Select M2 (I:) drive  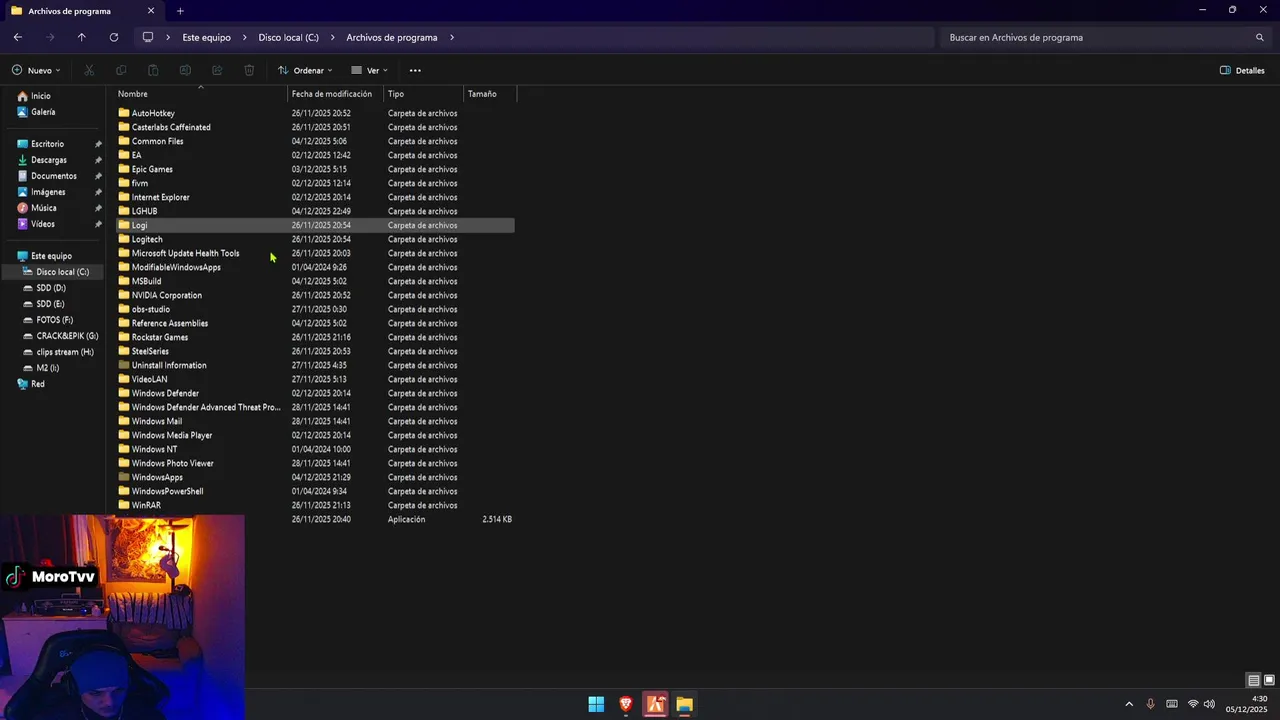47,368
